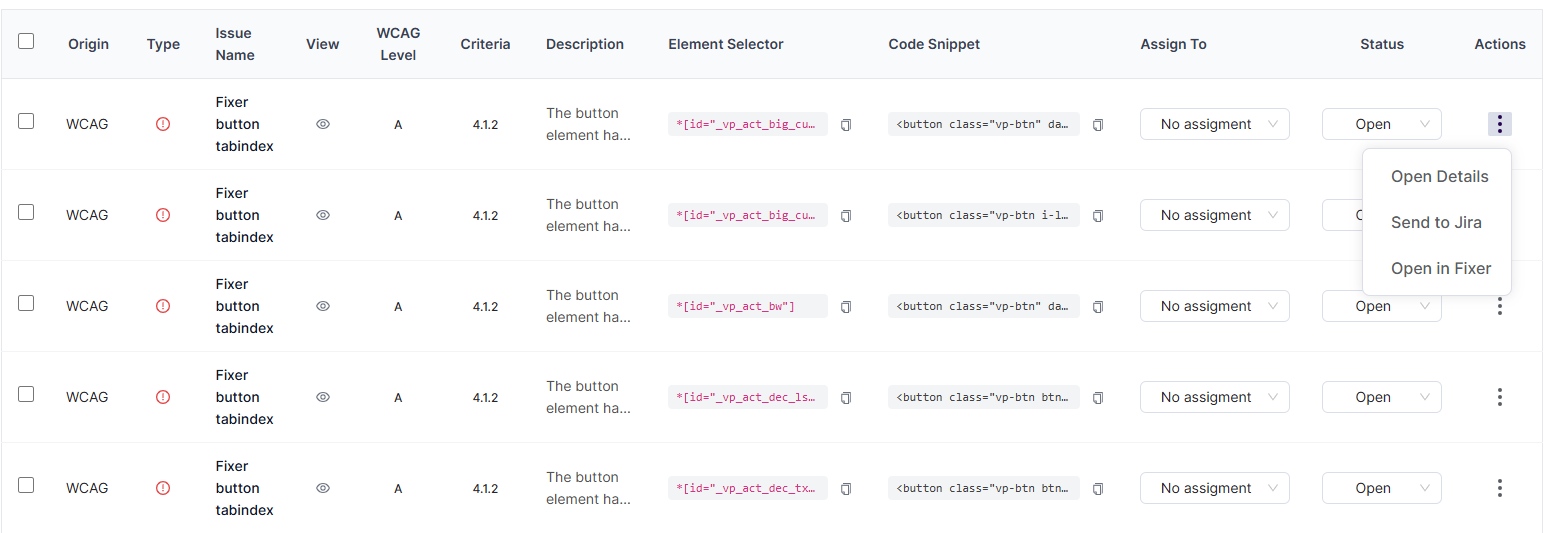Open the three-dot actions menu for _vp_act_bw row
Image resolution: width=1544 pixels, height=533 pixels.
point(1500,306)
